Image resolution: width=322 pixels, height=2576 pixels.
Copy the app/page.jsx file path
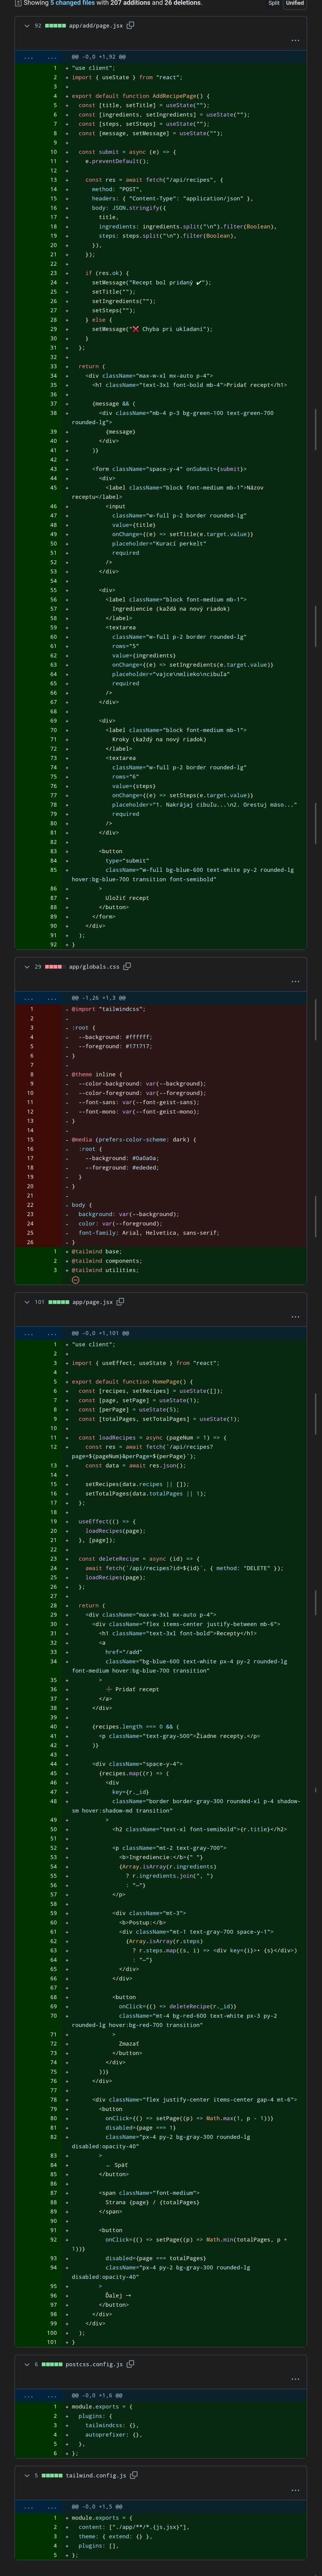(120, 1302)
